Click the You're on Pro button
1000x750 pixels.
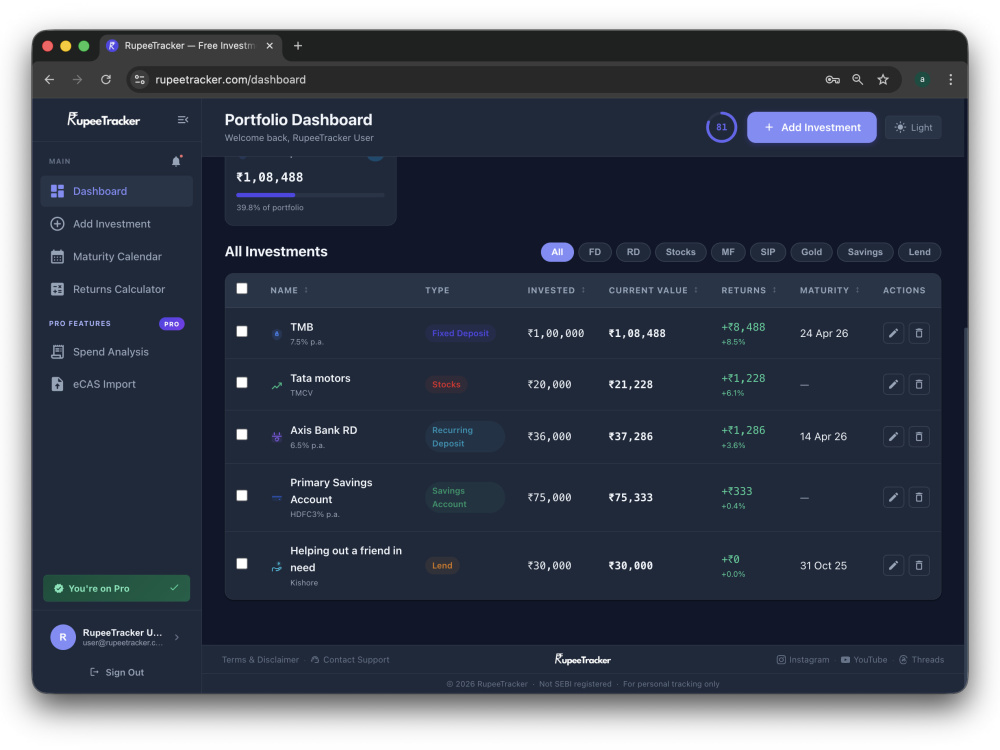[x=117, y=589]
